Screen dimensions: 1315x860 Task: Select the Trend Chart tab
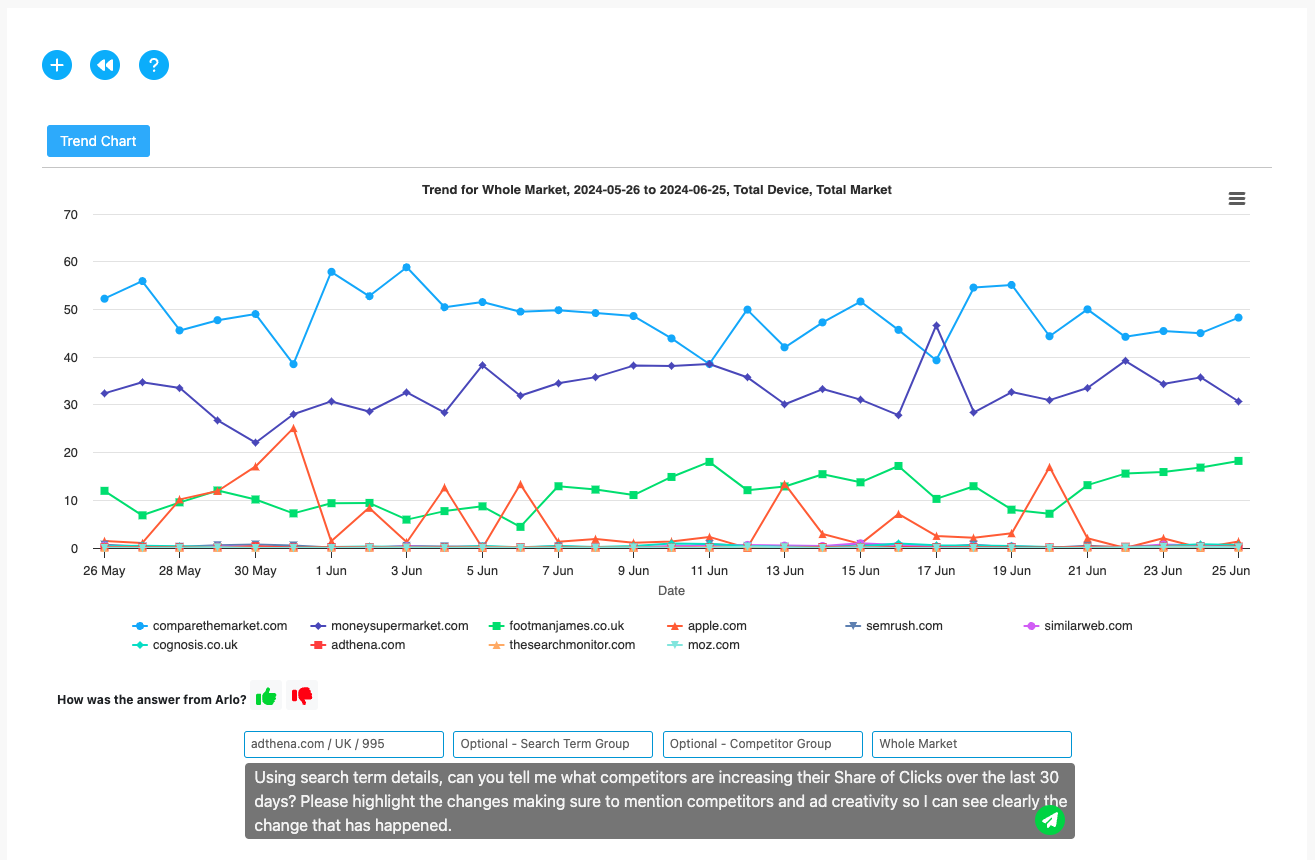[x=98, y=140]
